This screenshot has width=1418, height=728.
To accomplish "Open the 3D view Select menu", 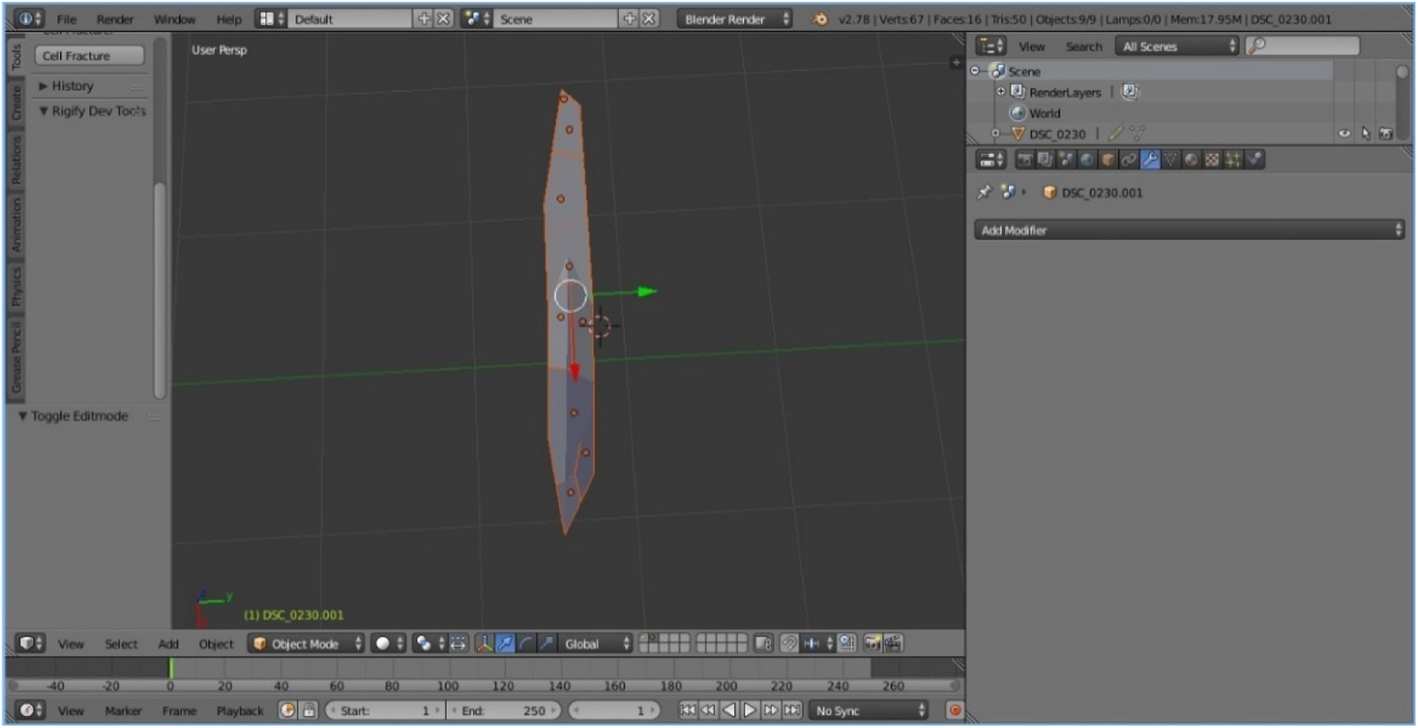I will pos(121,644).
